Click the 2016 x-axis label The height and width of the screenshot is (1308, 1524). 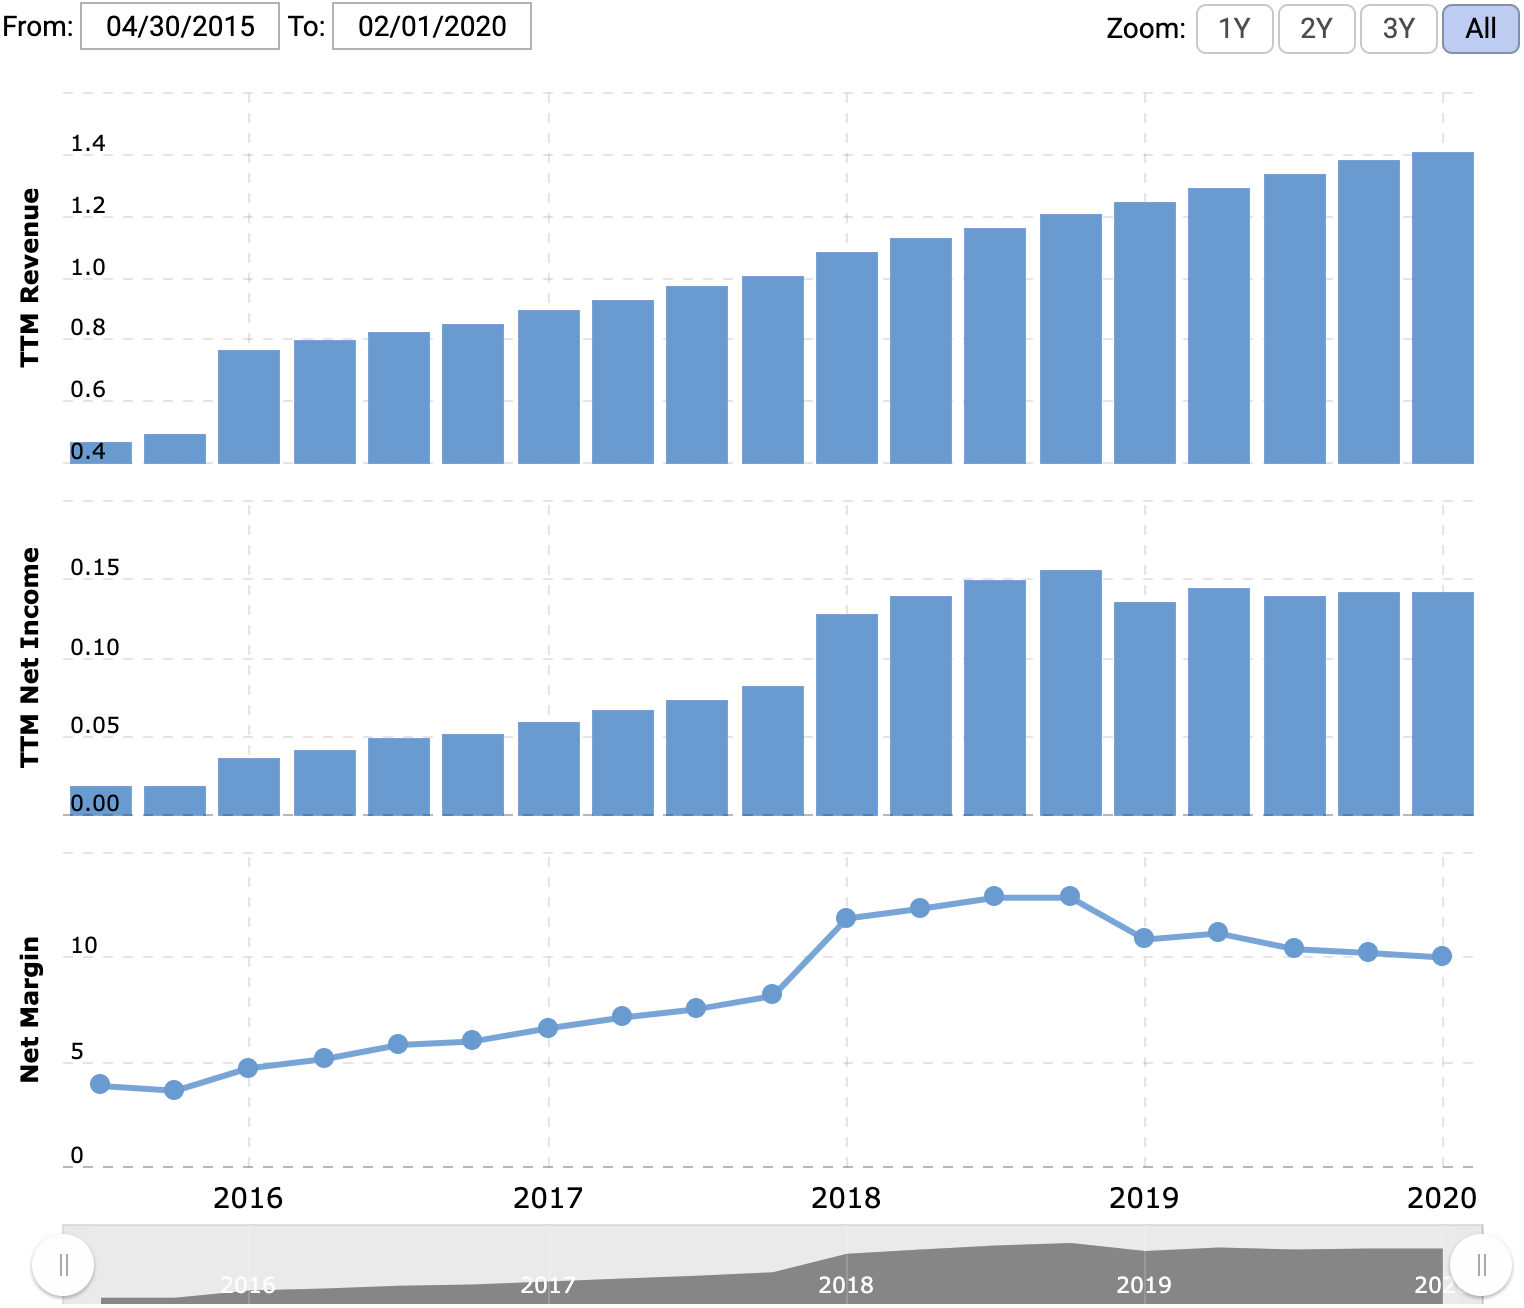point(248,1198)
